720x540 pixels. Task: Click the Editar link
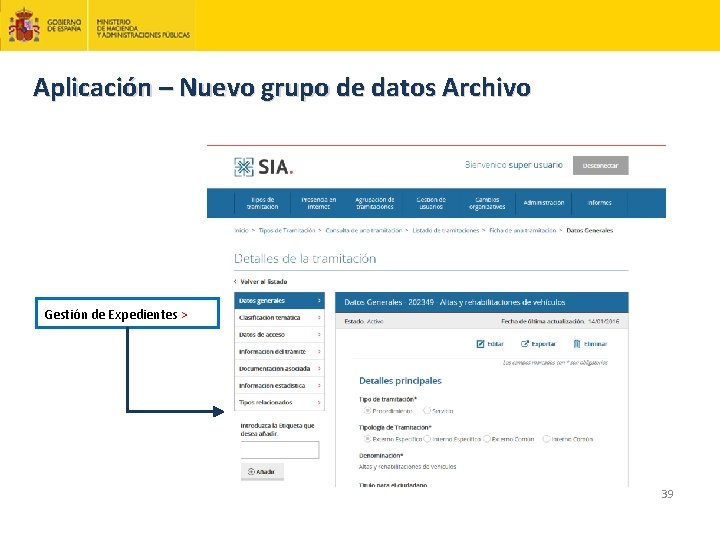490,344
